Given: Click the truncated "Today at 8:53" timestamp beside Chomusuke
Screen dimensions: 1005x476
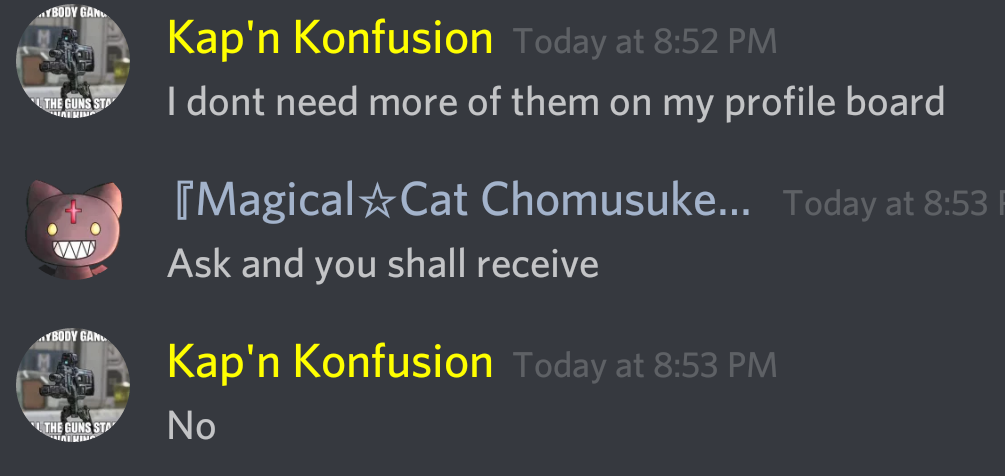Looking at the screenshot, I should [894, 203].
